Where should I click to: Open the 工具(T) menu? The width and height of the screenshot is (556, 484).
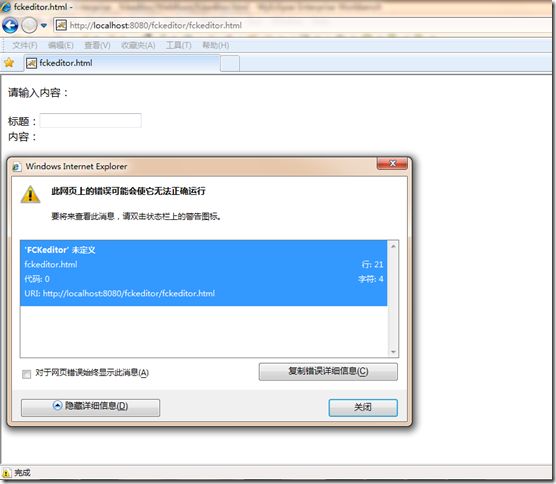178,45
